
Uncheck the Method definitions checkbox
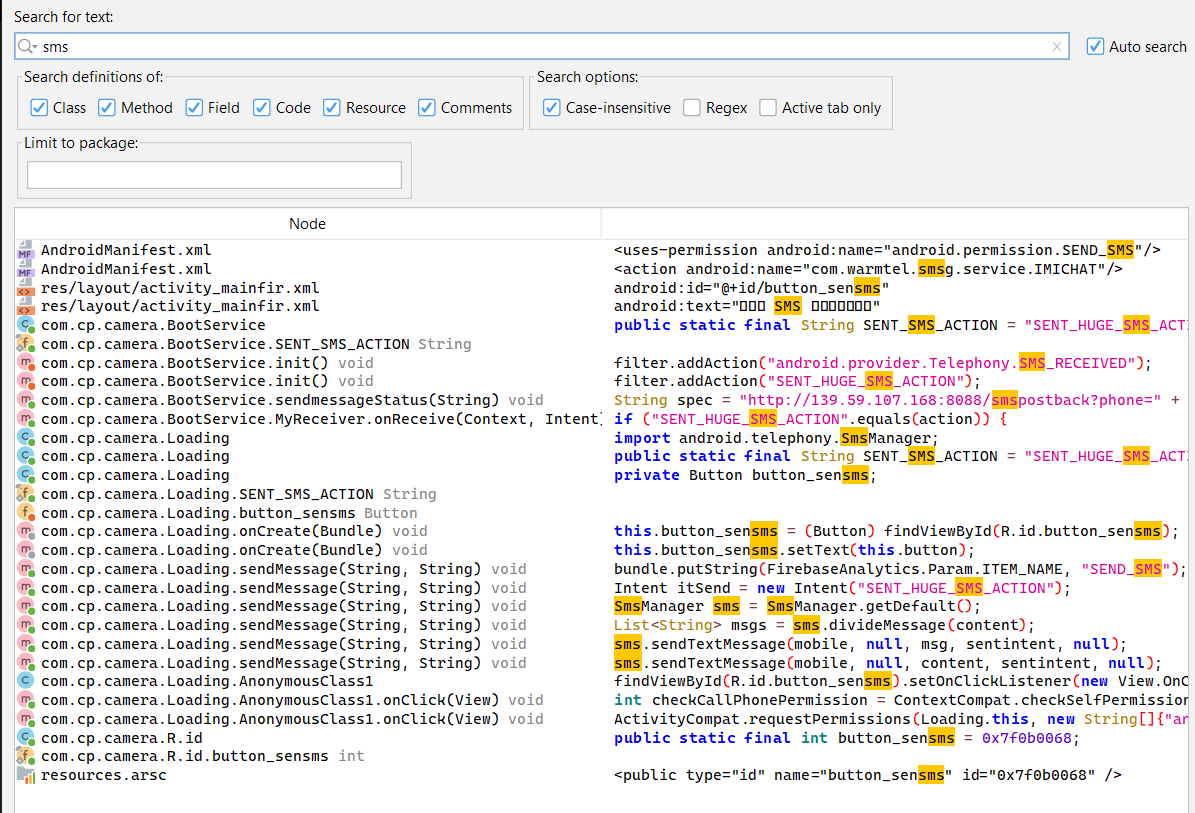point(107,107)
